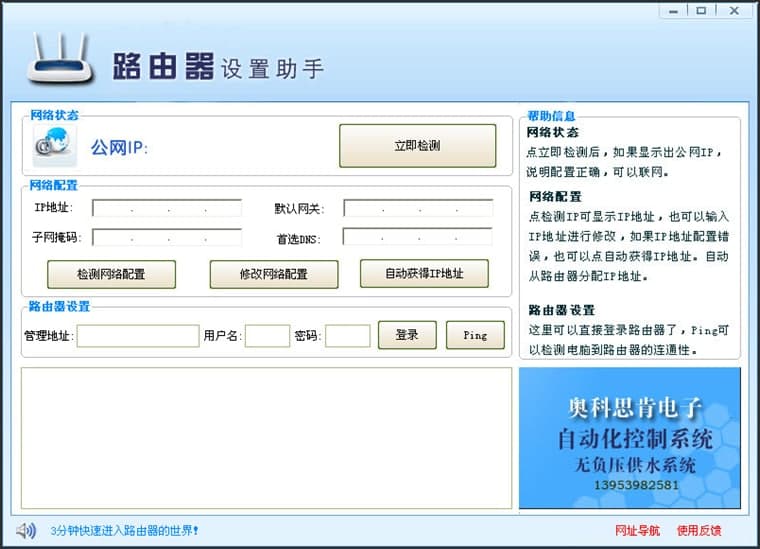Click the globe network status icon

(54, 146)
